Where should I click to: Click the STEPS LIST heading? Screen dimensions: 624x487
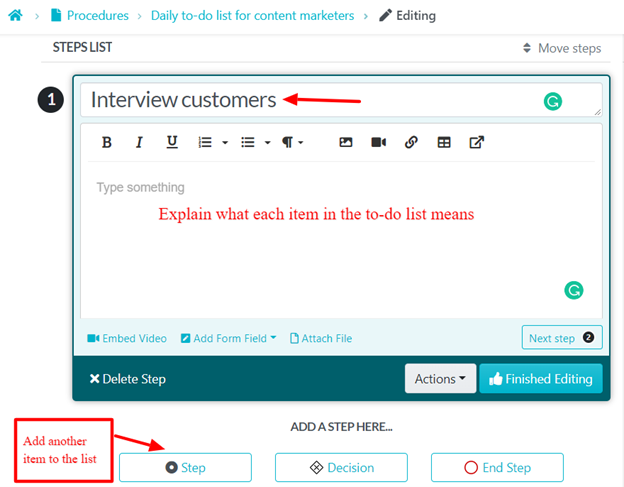pyautogui.click(x=82, y=47)
